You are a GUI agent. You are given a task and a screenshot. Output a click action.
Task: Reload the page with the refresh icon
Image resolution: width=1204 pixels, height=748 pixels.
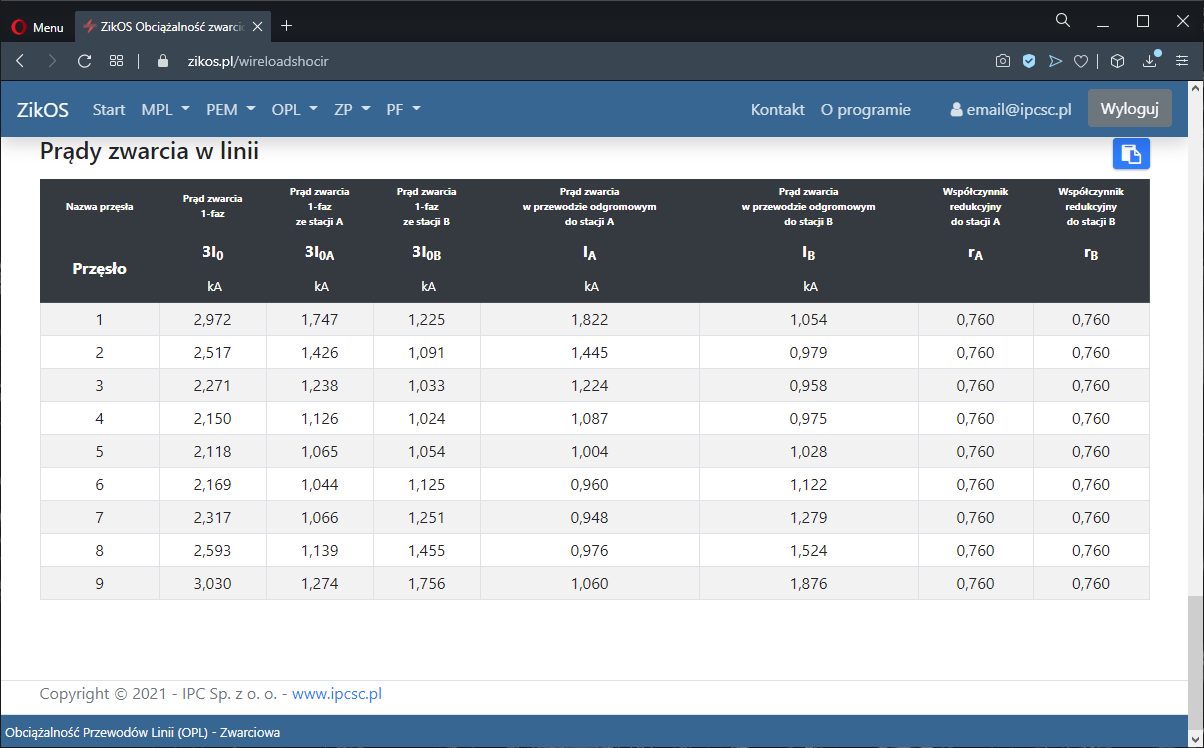coord(84,61)
